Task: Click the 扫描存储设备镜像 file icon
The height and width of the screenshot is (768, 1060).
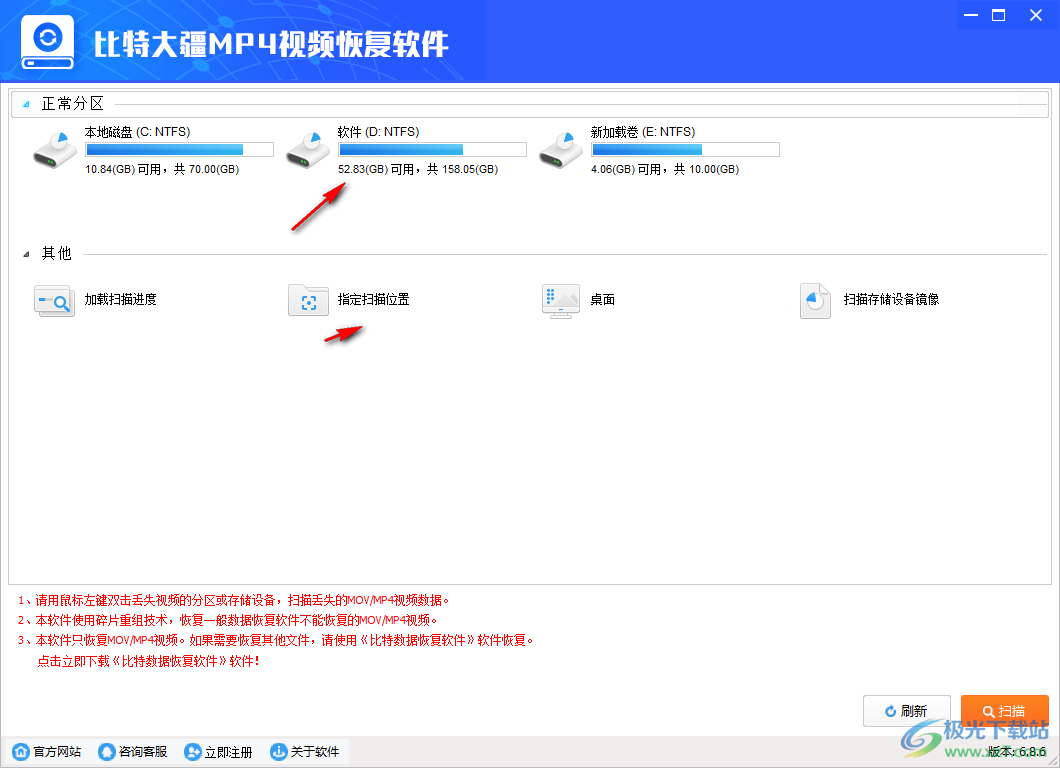Action: pos(815,301)
